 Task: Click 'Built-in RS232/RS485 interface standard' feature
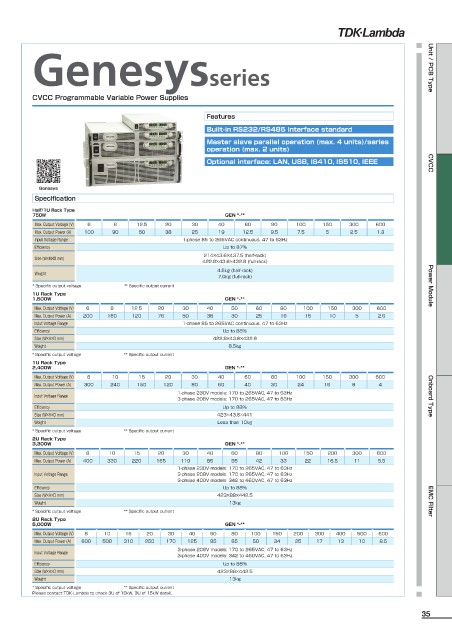[x=299, y=129]
